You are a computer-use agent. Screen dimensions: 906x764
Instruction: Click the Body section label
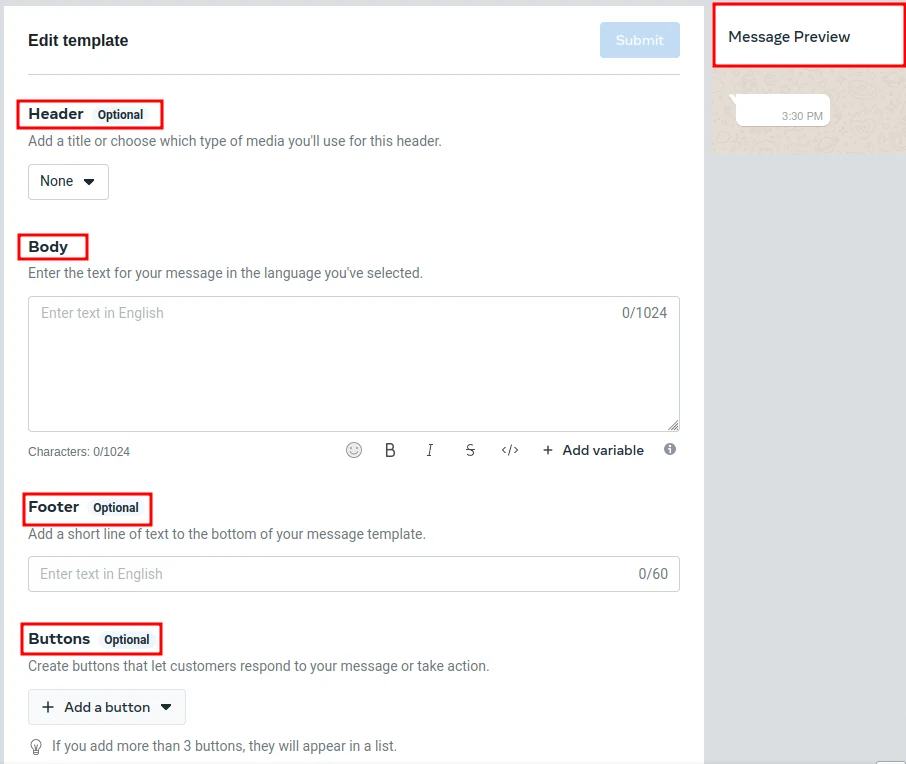[x=48, y=247]
